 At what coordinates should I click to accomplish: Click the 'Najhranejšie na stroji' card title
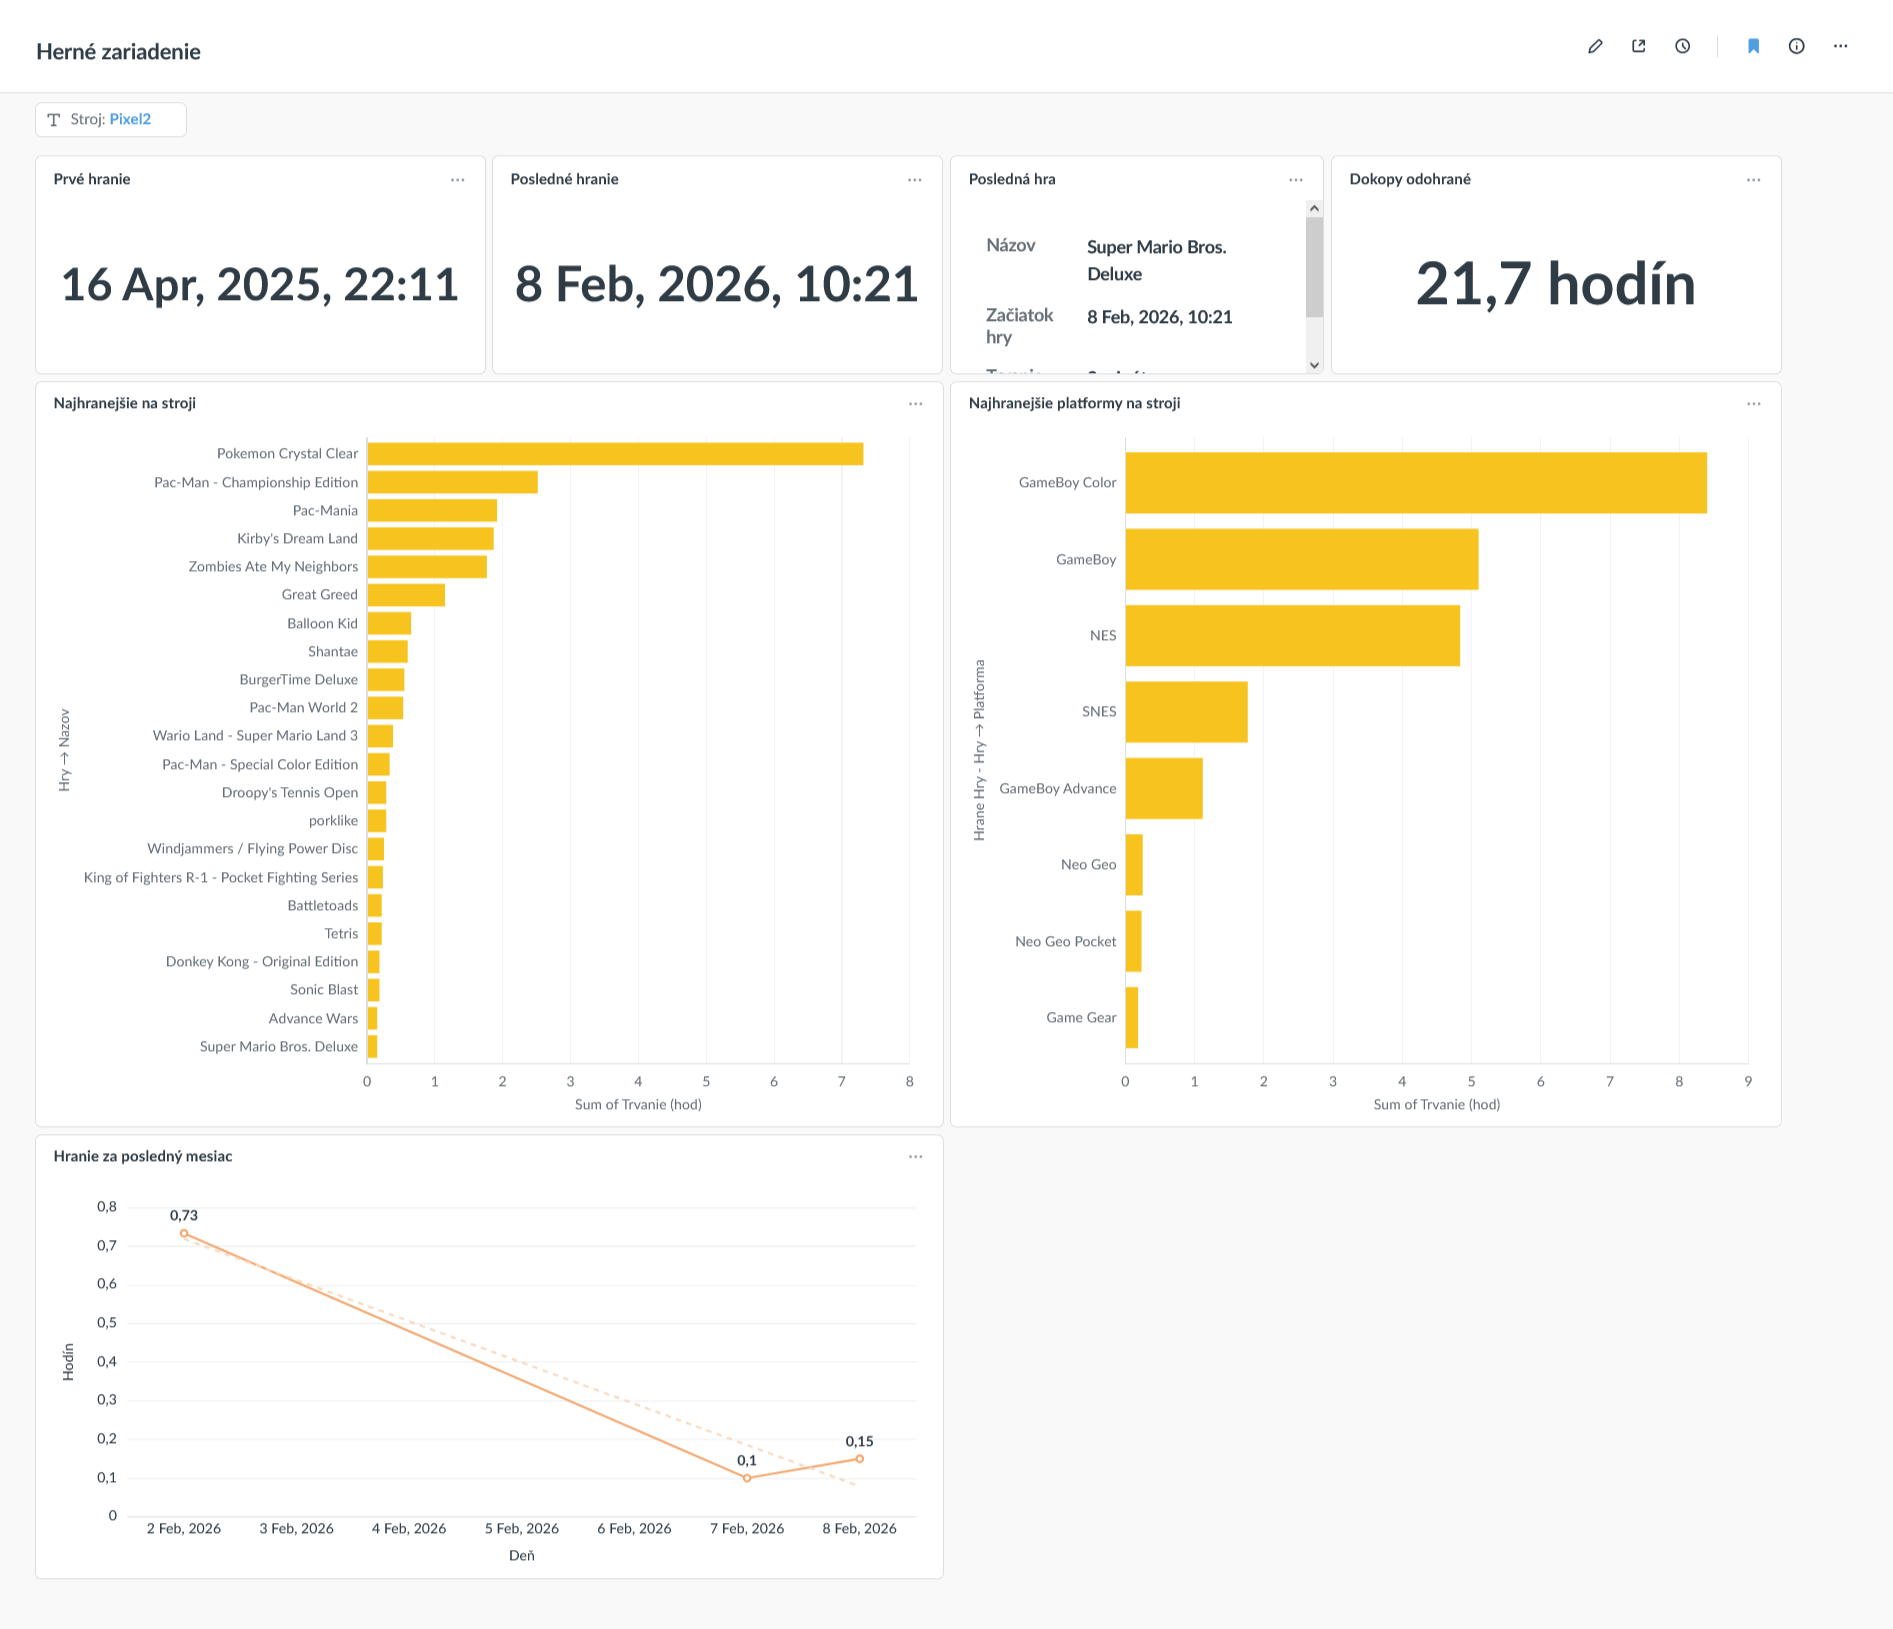click(125, 403)
